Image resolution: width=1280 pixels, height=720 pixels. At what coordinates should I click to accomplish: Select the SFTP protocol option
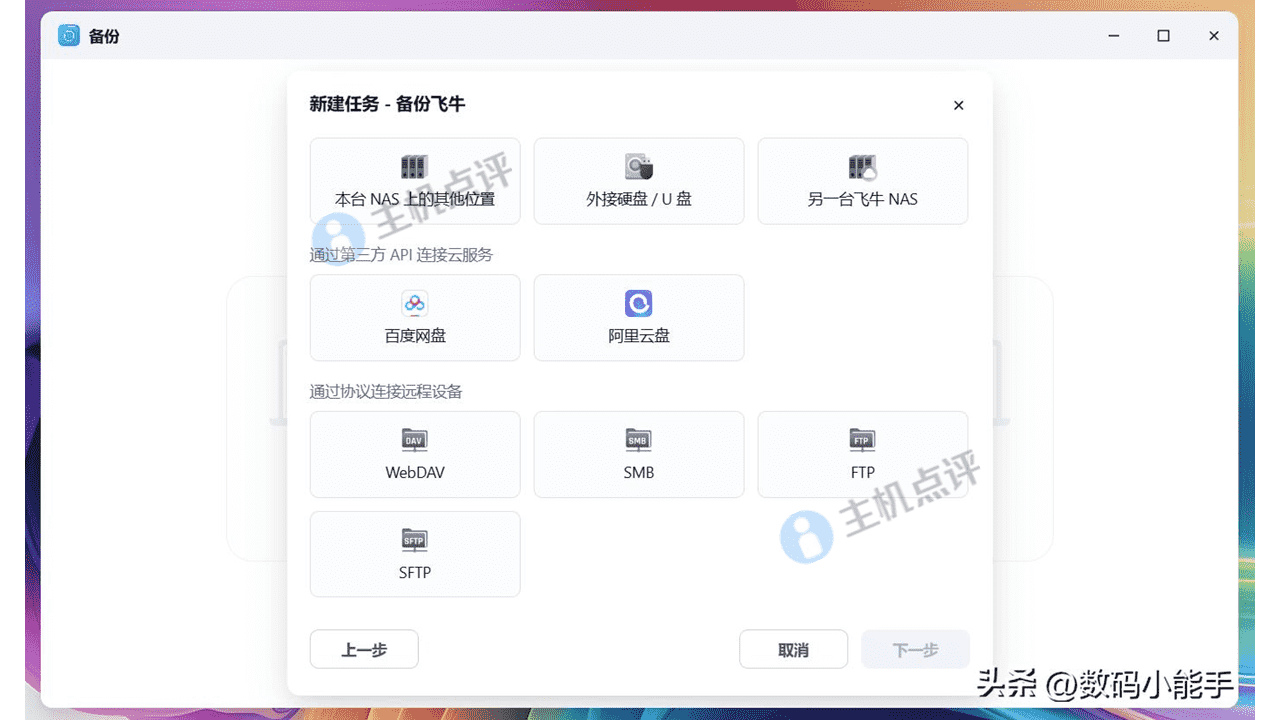pyautogui.click(x=414, y=554)
